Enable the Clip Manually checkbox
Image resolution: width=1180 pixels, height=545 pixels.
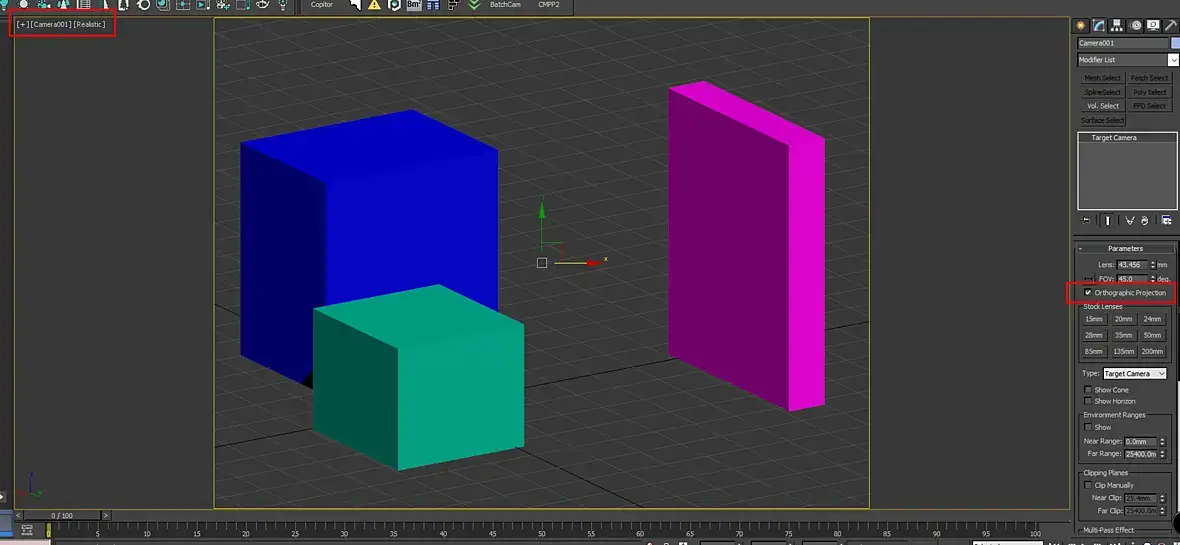click(1087, 486)
